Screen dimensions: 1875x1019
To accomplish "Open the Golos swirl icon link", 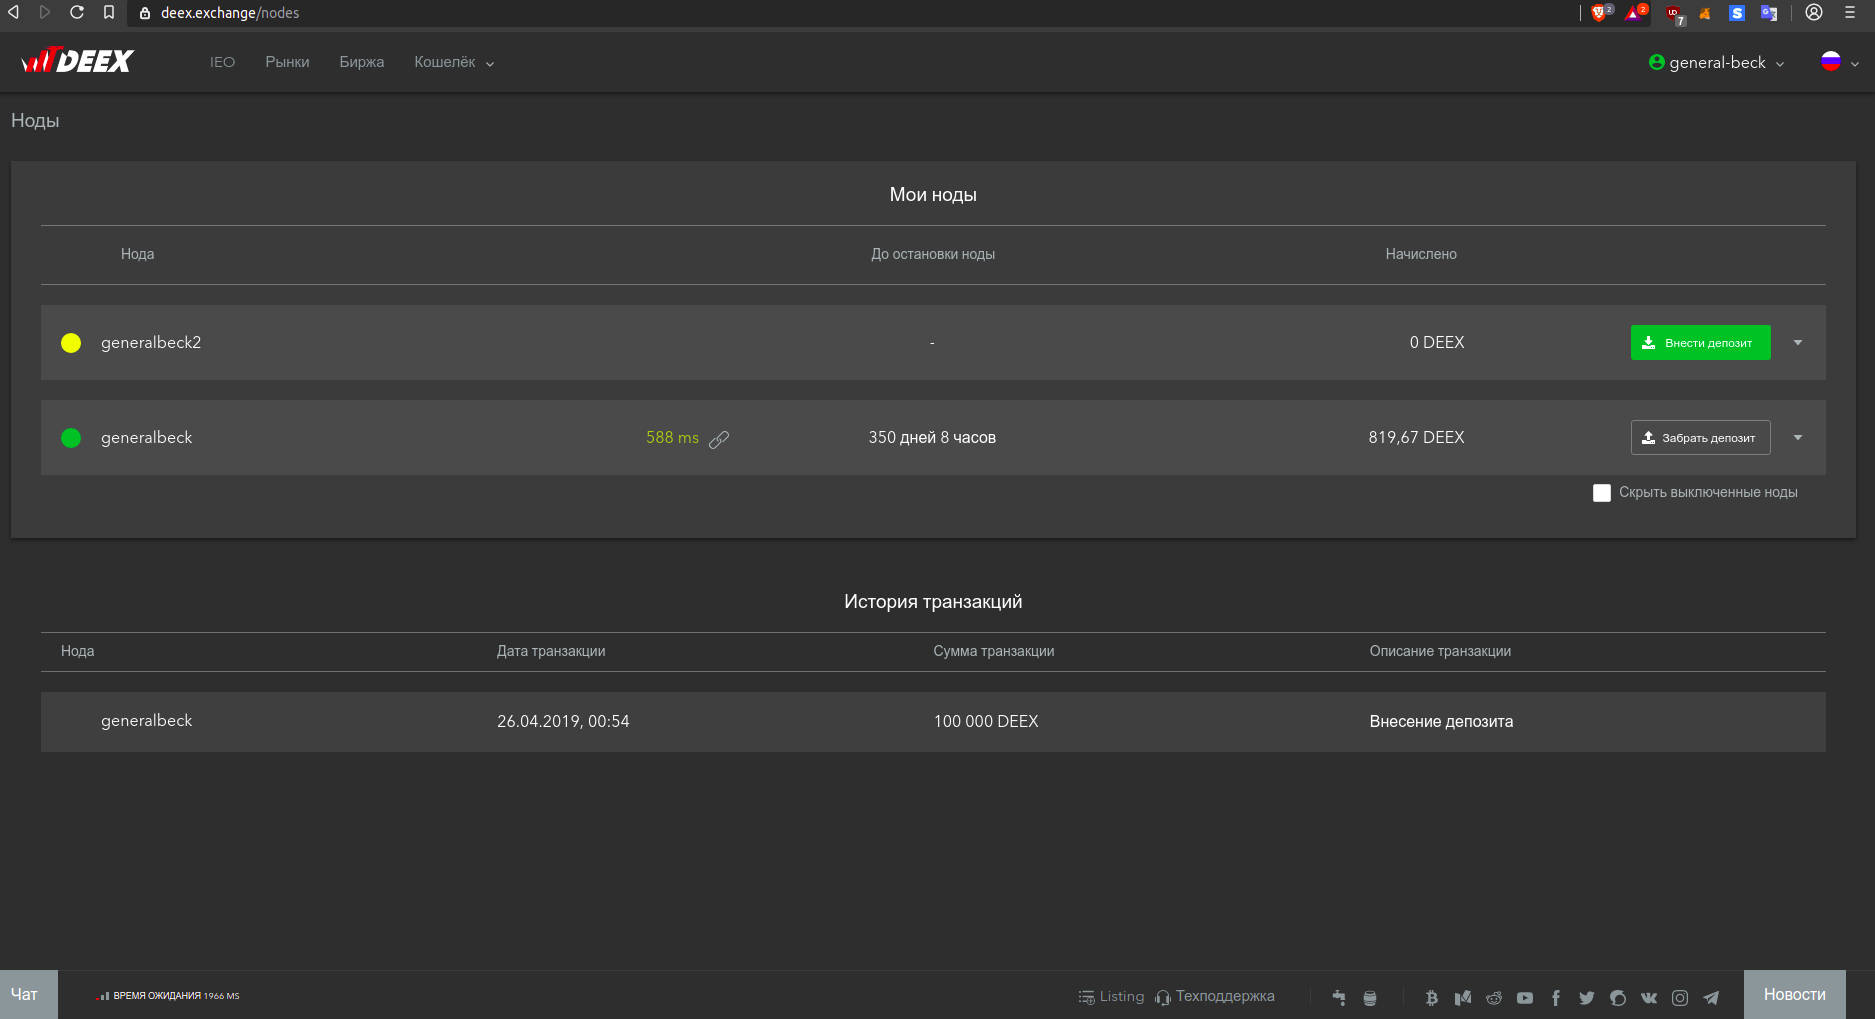I will click(1618, 997).
